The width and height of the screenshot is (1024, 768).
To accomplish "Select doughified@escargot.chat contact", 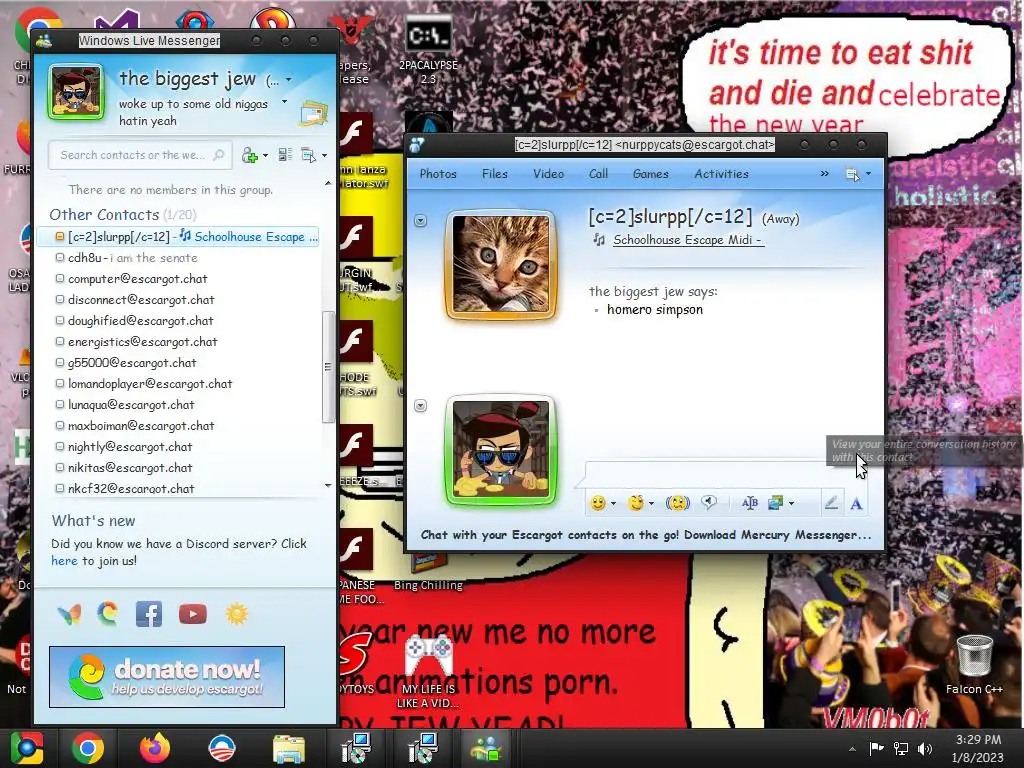I will coord(178,320).
